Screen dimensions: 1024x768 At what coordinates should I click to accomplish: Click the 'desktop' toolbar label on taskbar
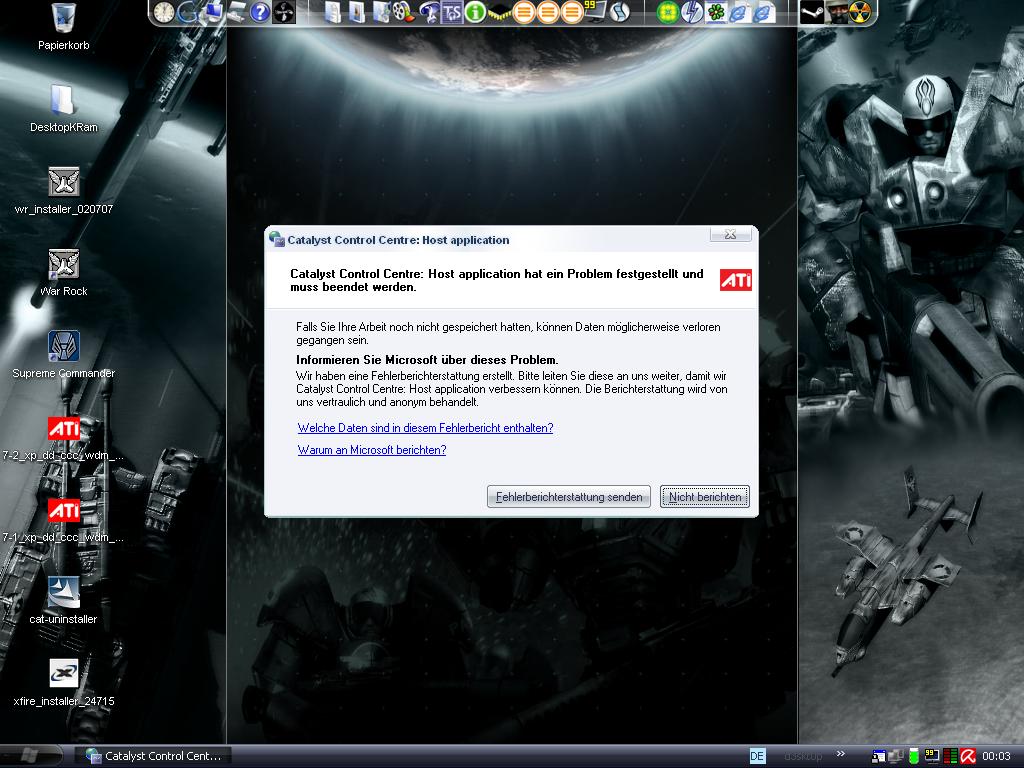point(803,756)
